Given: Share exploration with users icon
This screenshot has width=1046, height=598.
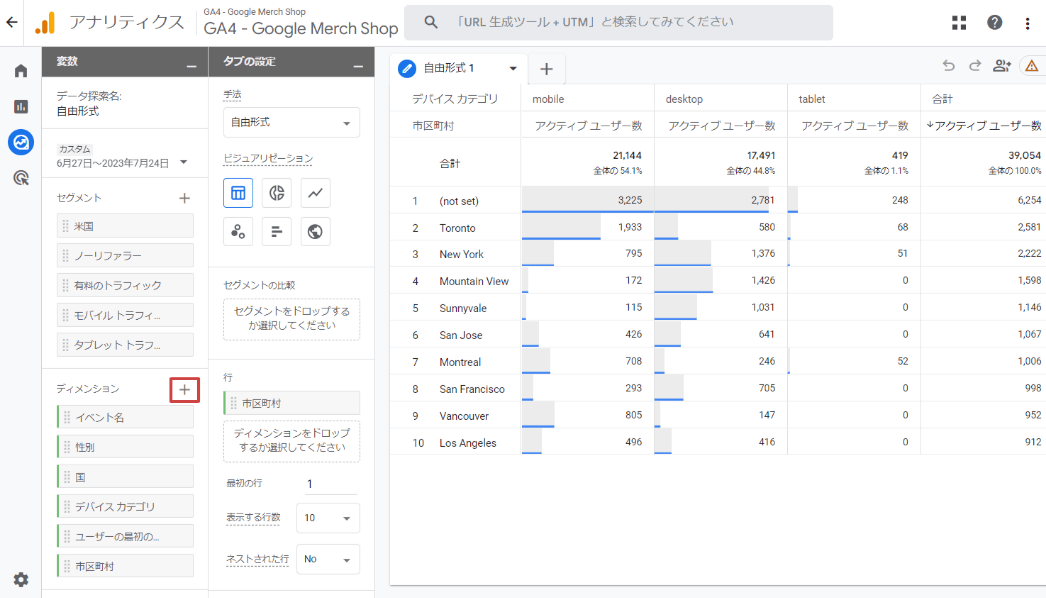Looking at the screenshot, I should [1002, 65].
